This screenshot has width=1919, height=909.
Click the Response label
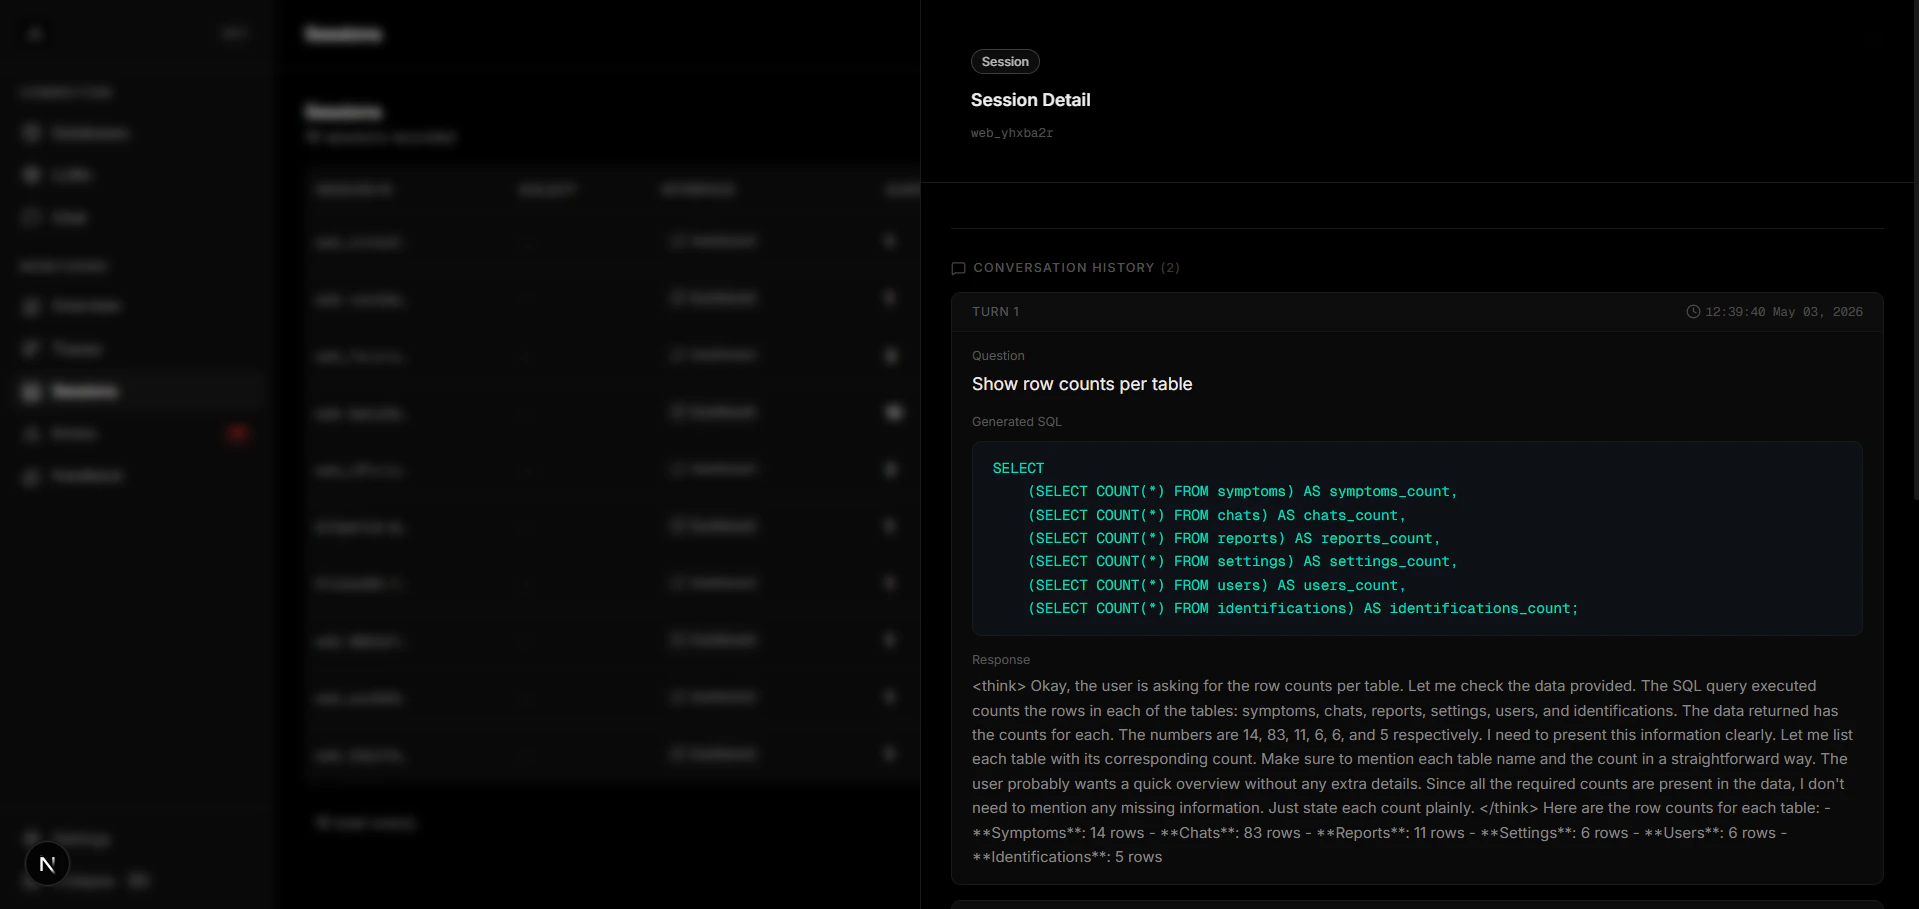pos(1001,660)
